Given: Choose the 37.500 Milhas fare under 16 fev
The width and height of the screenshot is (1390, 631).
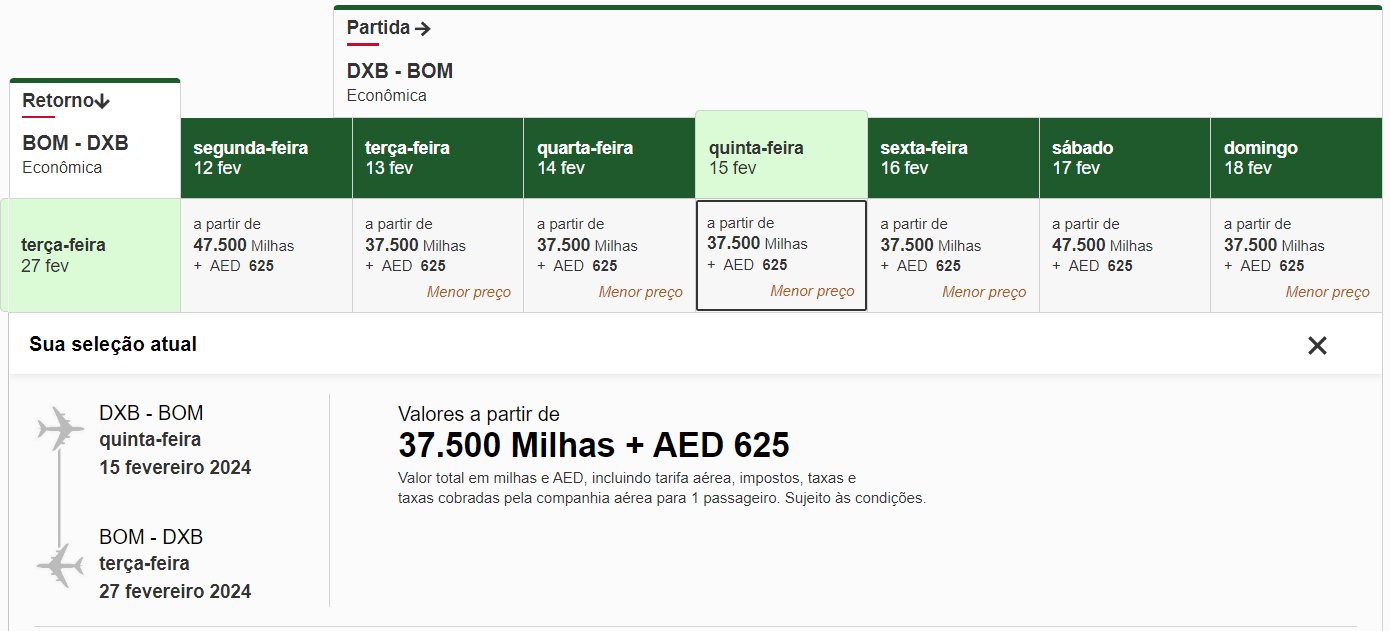Looking at the screenshot, I should tap(953, 256).
